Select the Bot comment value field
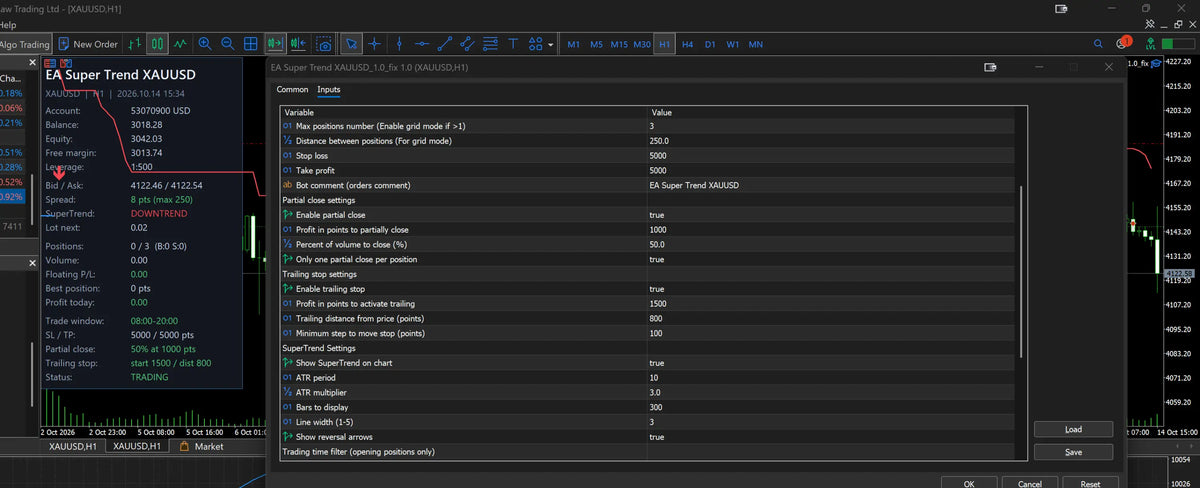This screenshot has height=488, width=1200. 830,185
